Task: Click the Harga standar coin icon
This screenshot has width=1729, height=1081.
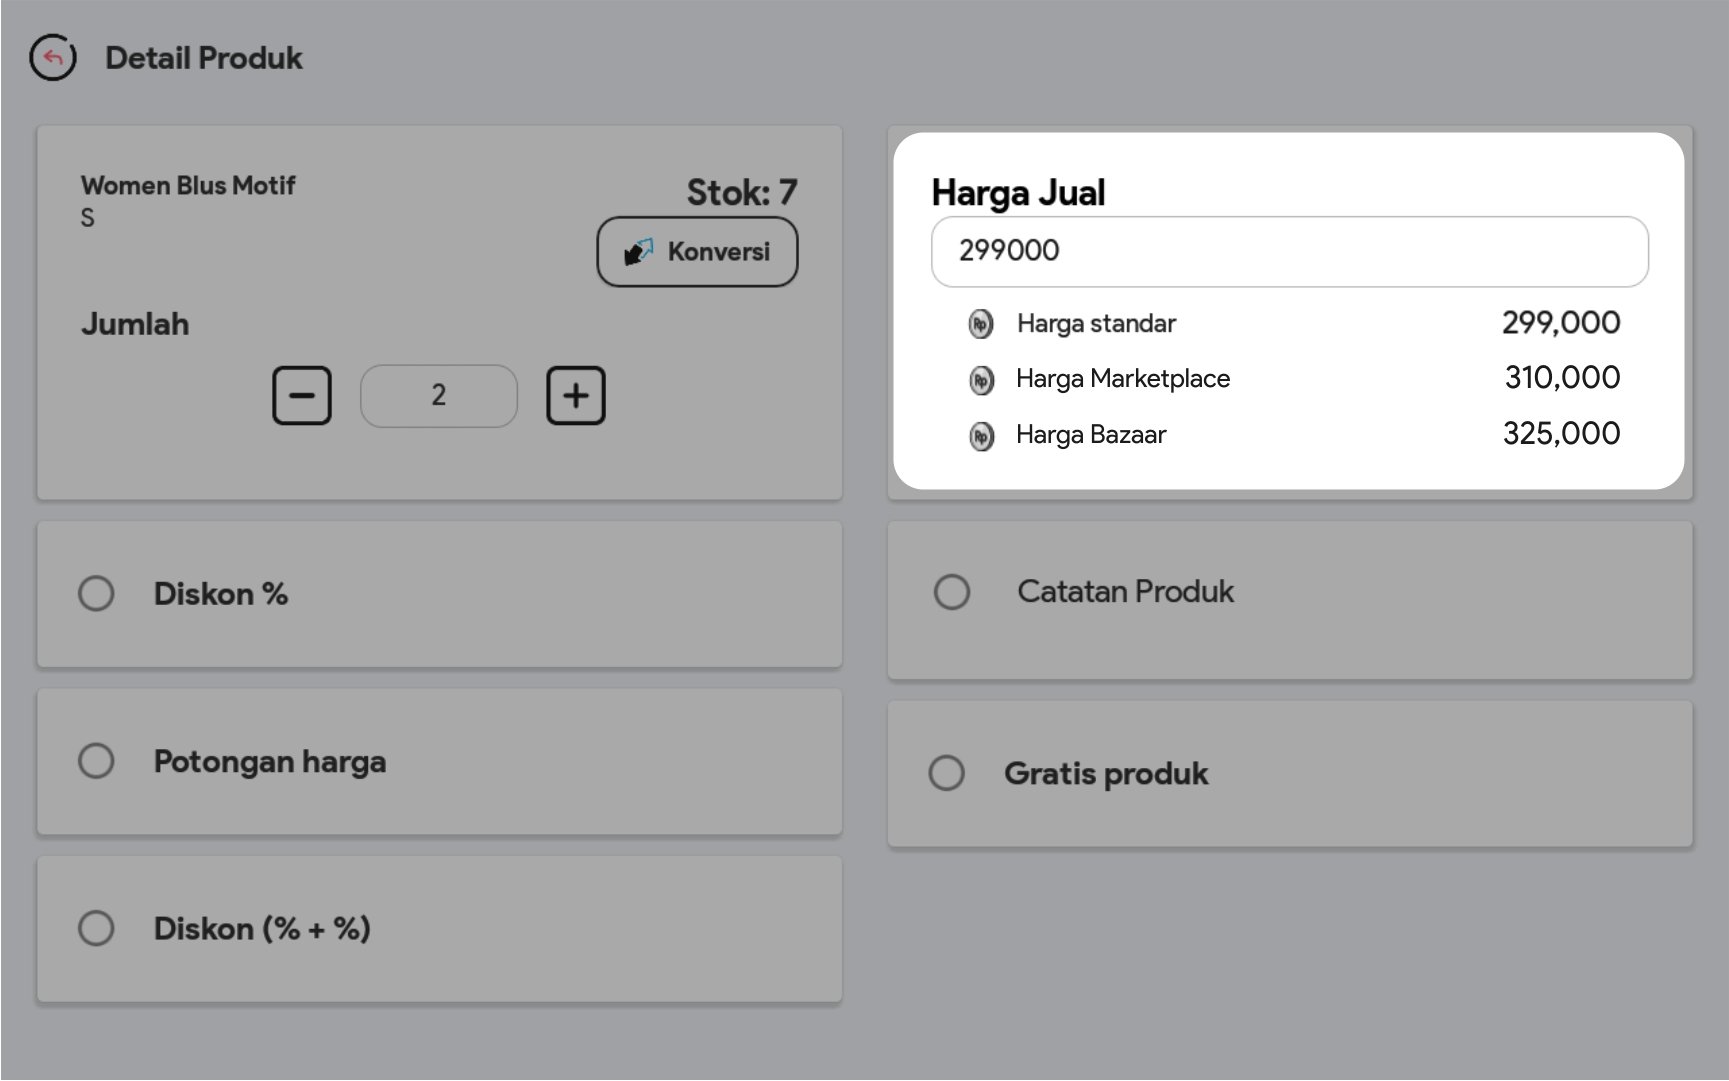Action: (981, 324)
